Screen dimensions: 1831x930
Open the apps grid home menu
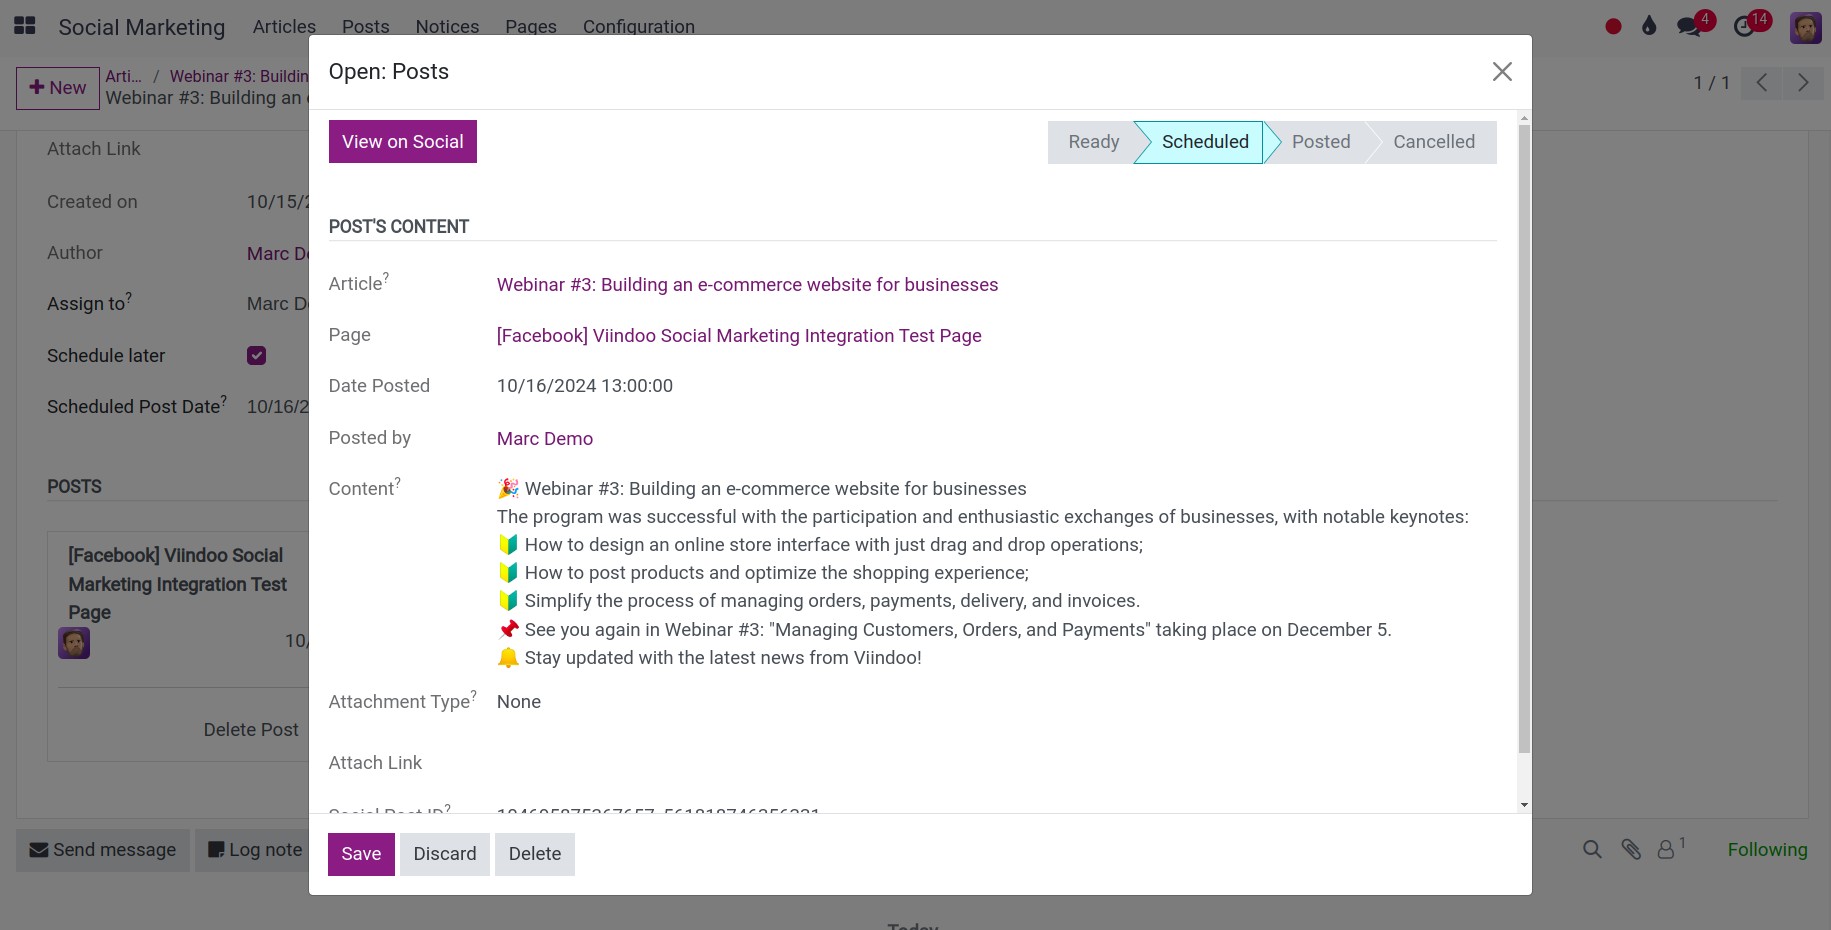pos(25,26)
